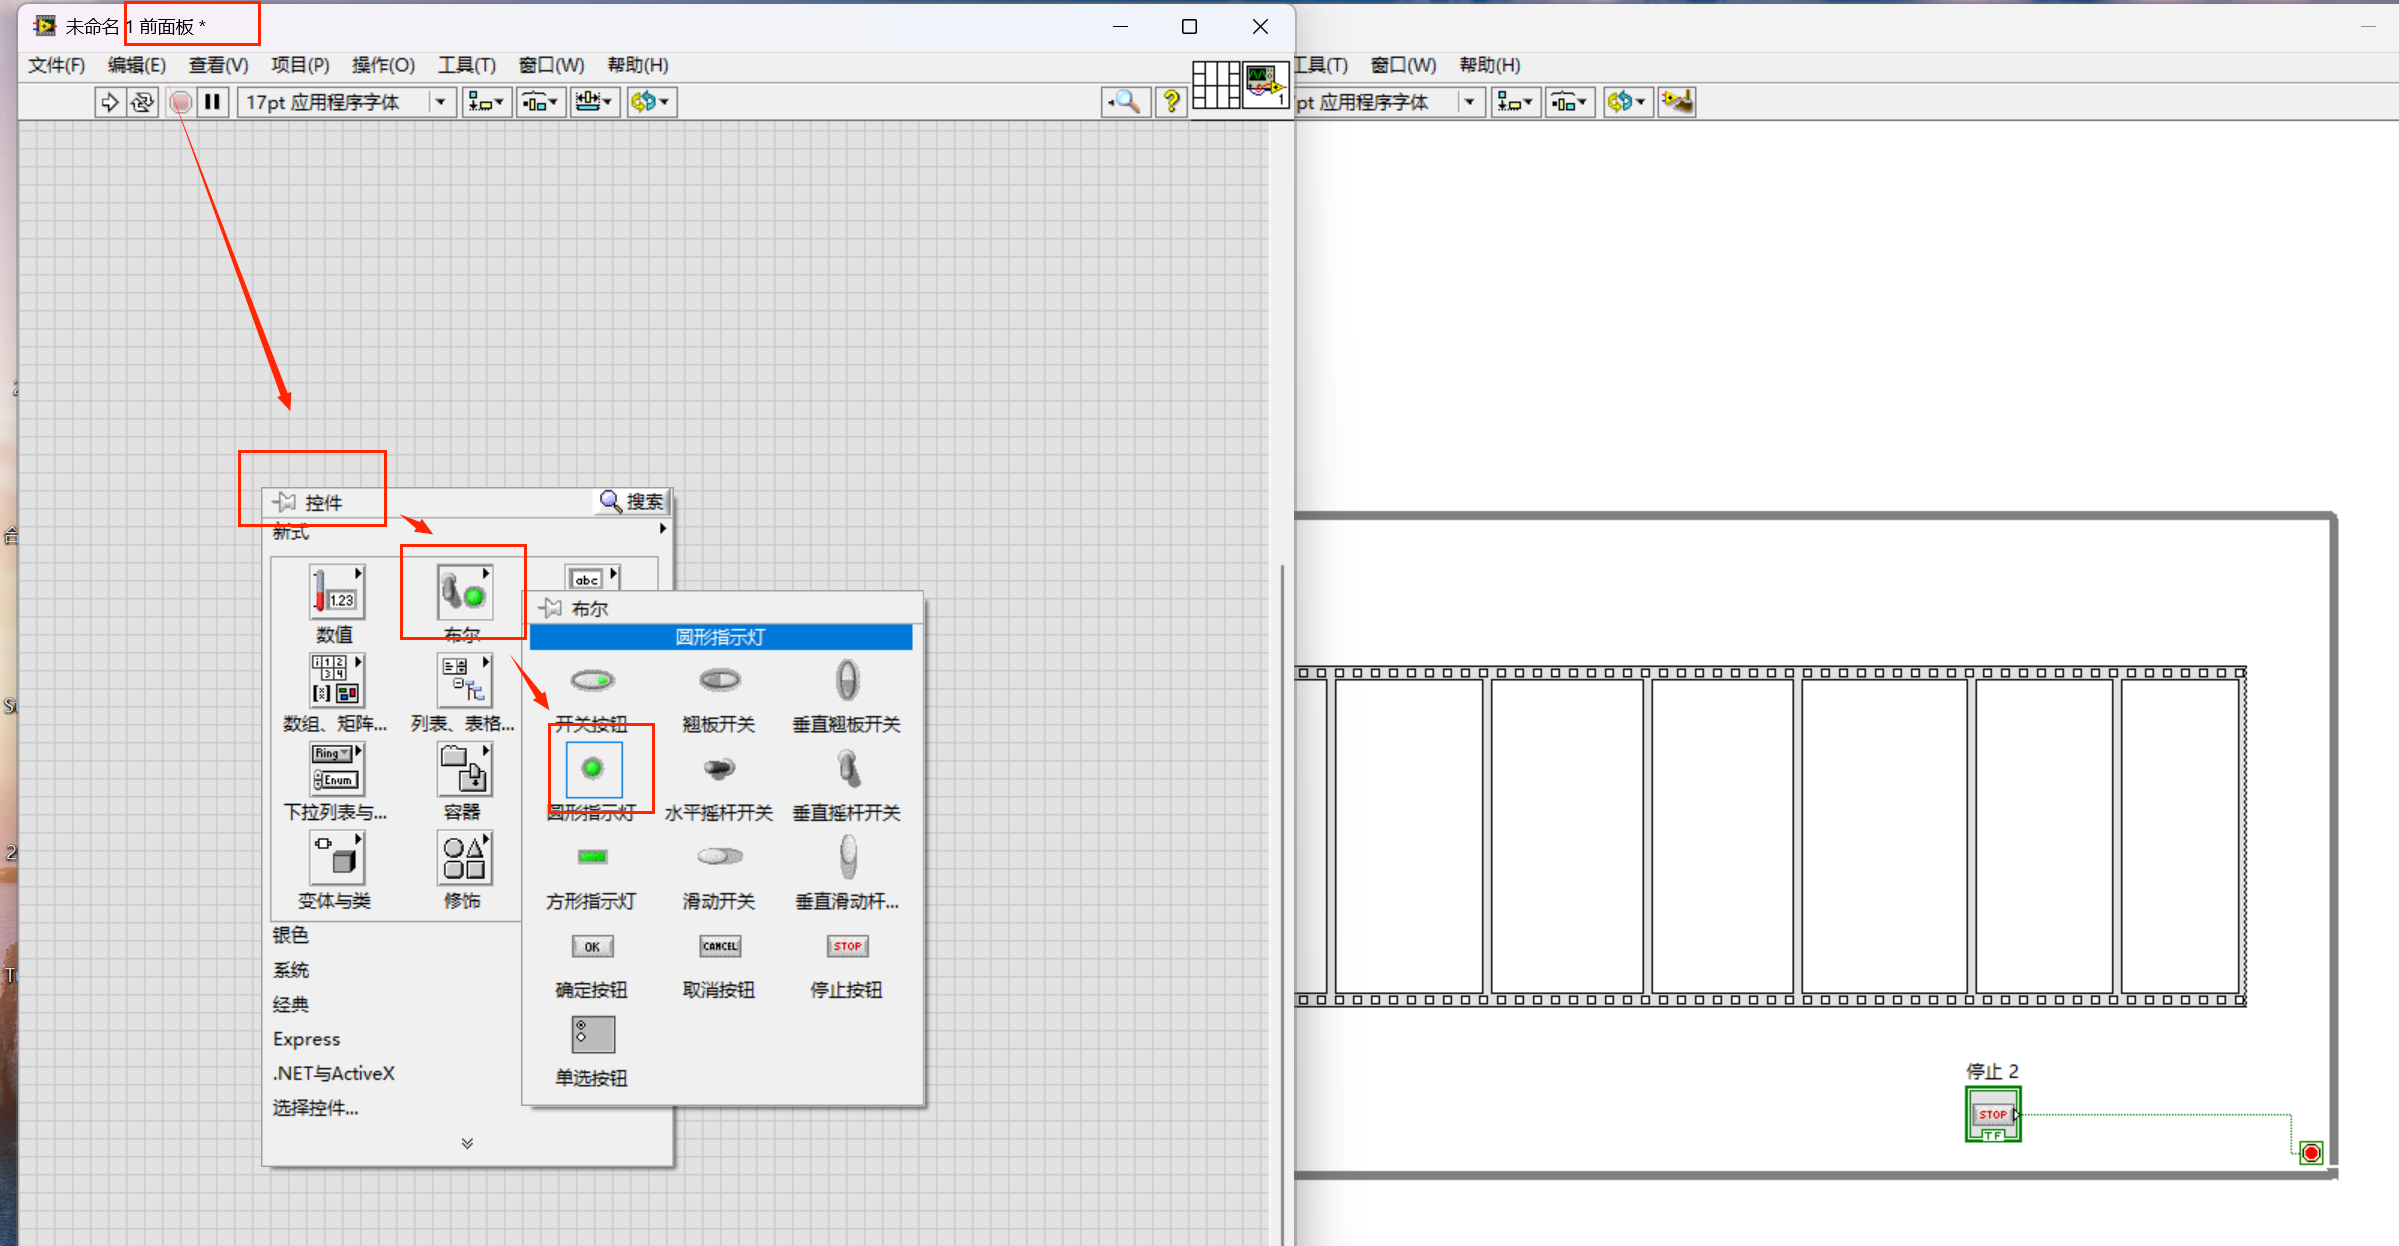Pick the Stop button control in palette
This screenshot has width=2399, height=1246.
(x=847, y=946)
